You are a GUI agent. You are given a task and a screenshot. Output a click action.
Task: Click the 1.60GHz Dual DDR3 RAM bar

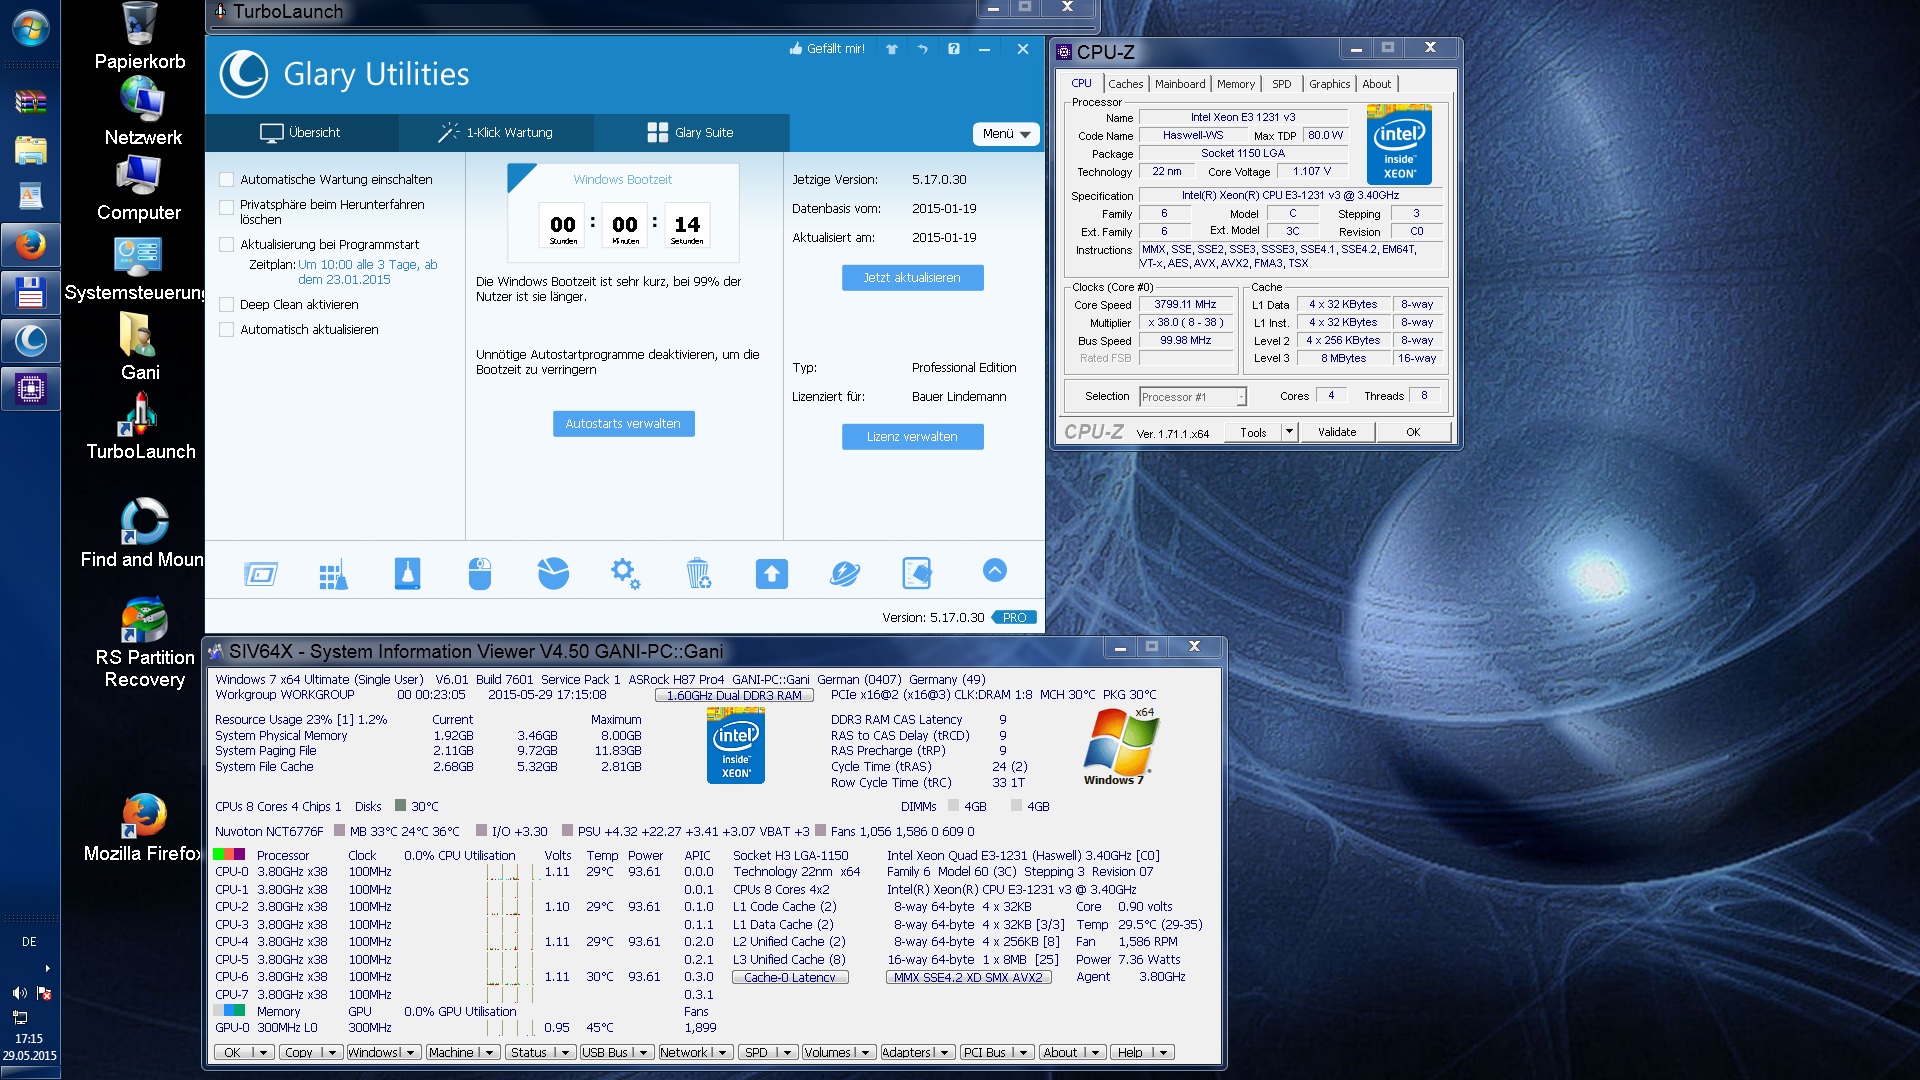(x=734, y=695)
